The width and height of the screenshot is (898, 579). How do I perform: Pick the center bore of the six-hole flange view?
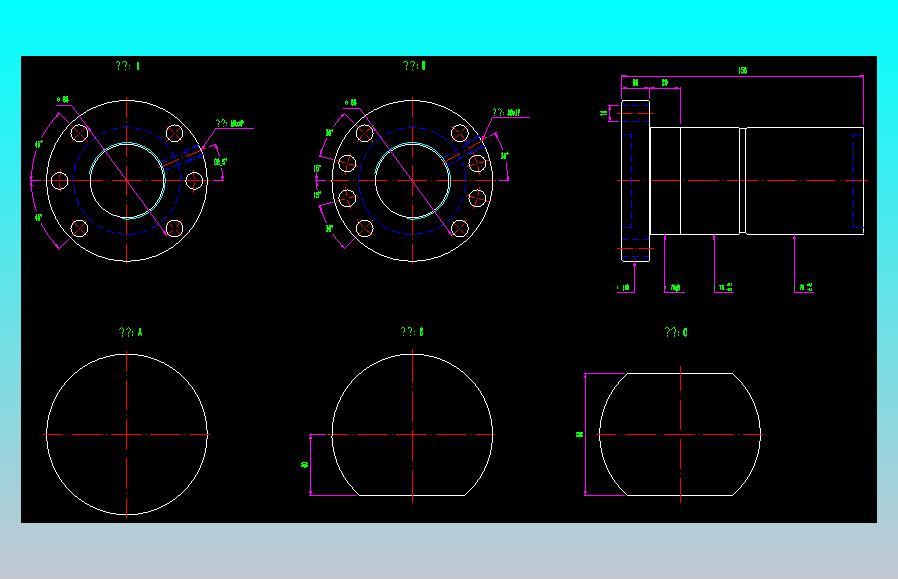(x=127, y=180)
